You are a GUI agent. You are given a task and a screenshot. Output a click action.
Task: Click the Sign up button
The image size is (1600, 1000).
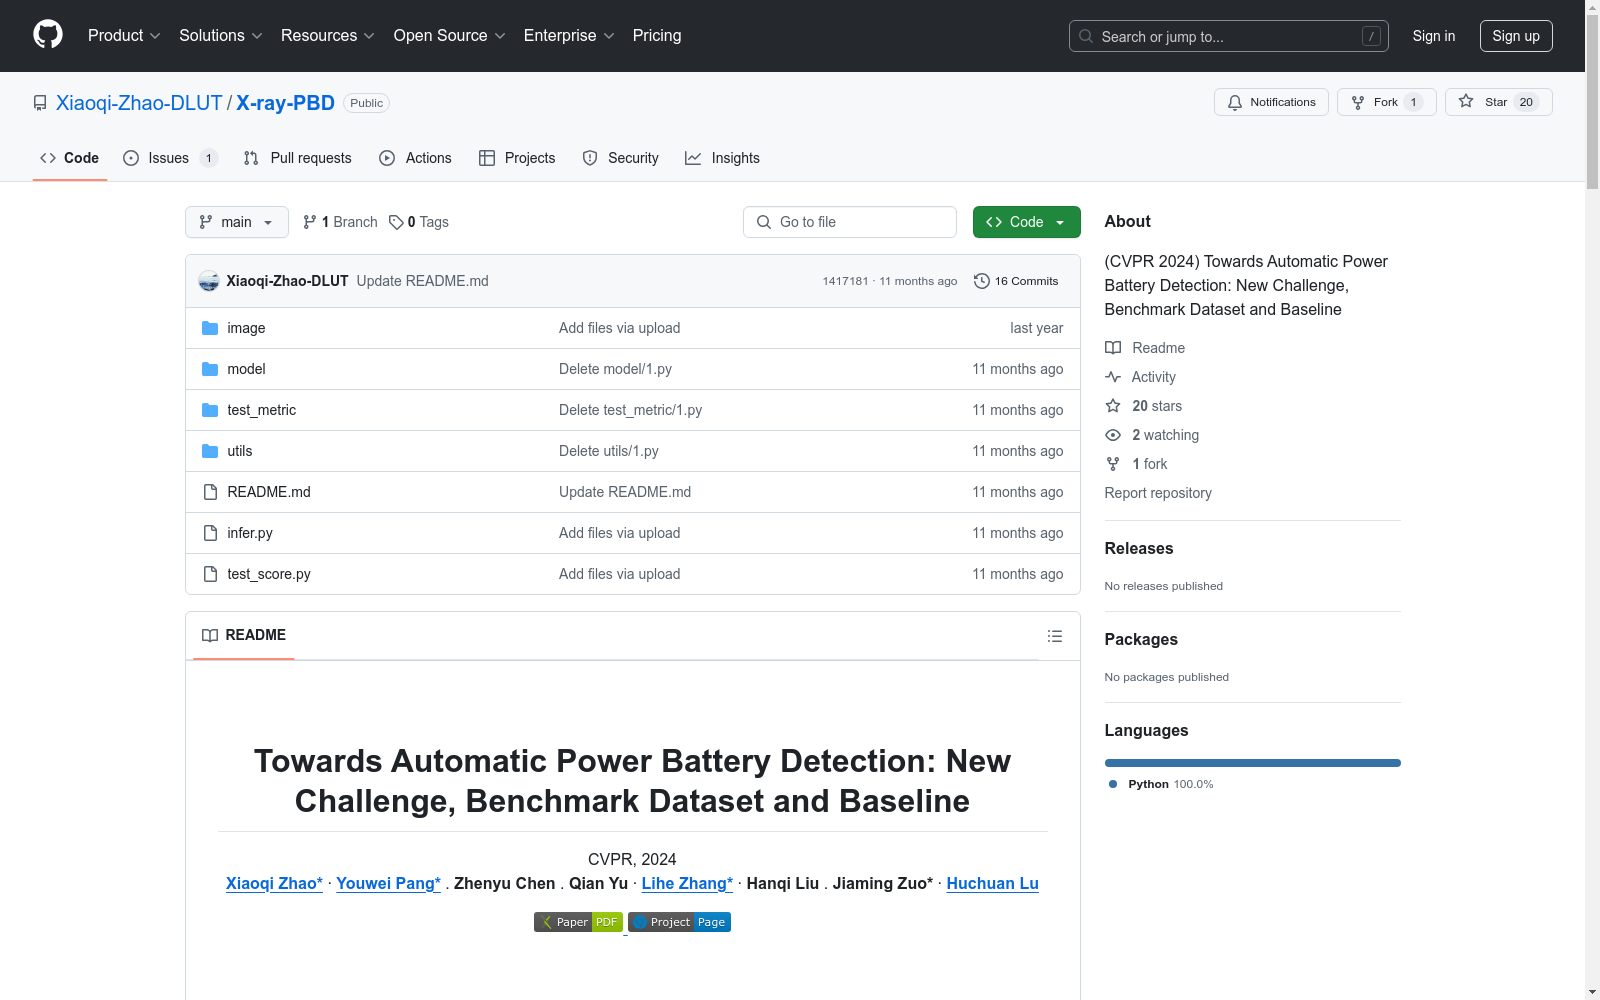pyautogui.click(x=1516, y=36)
